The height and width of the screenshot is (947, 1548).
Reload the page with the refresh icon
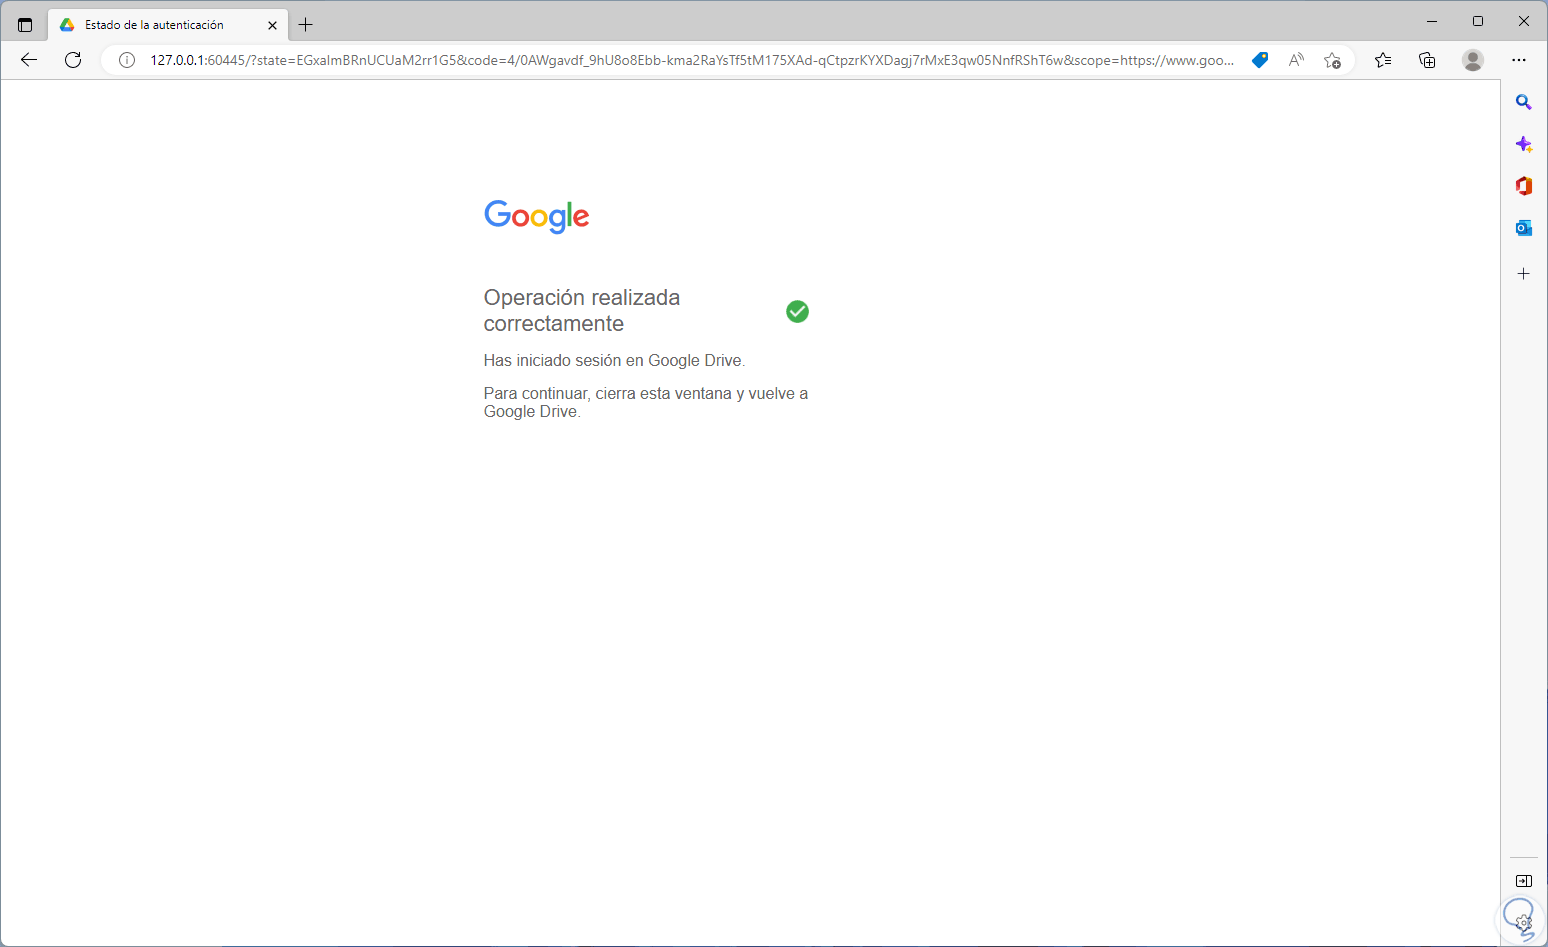[73, 60]
